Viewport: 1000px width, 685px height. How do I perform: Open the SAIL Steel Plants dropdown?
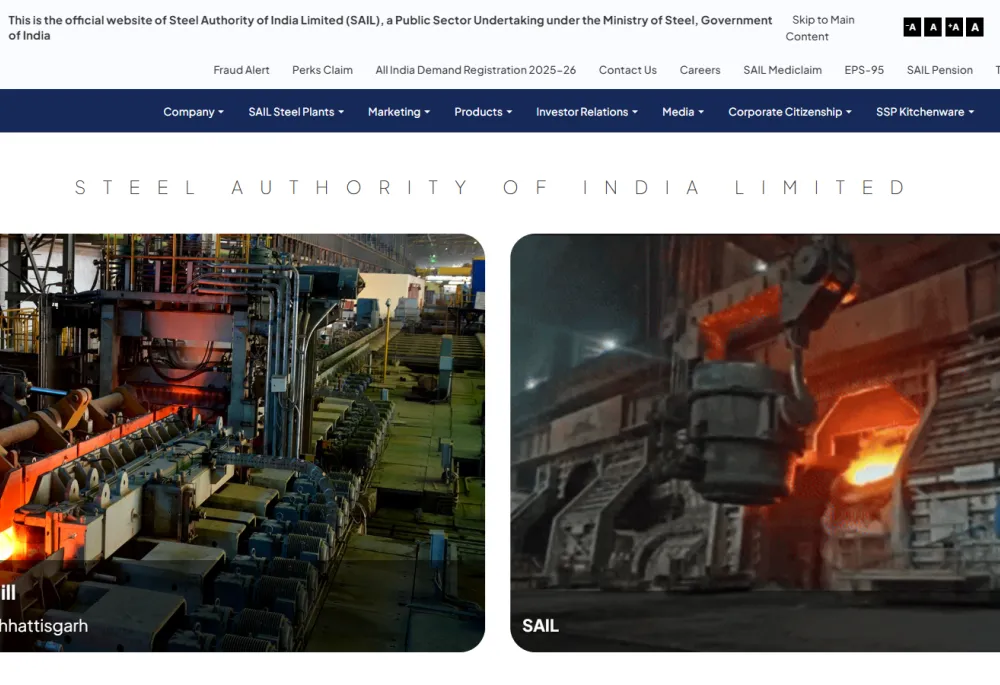point(296,112)
